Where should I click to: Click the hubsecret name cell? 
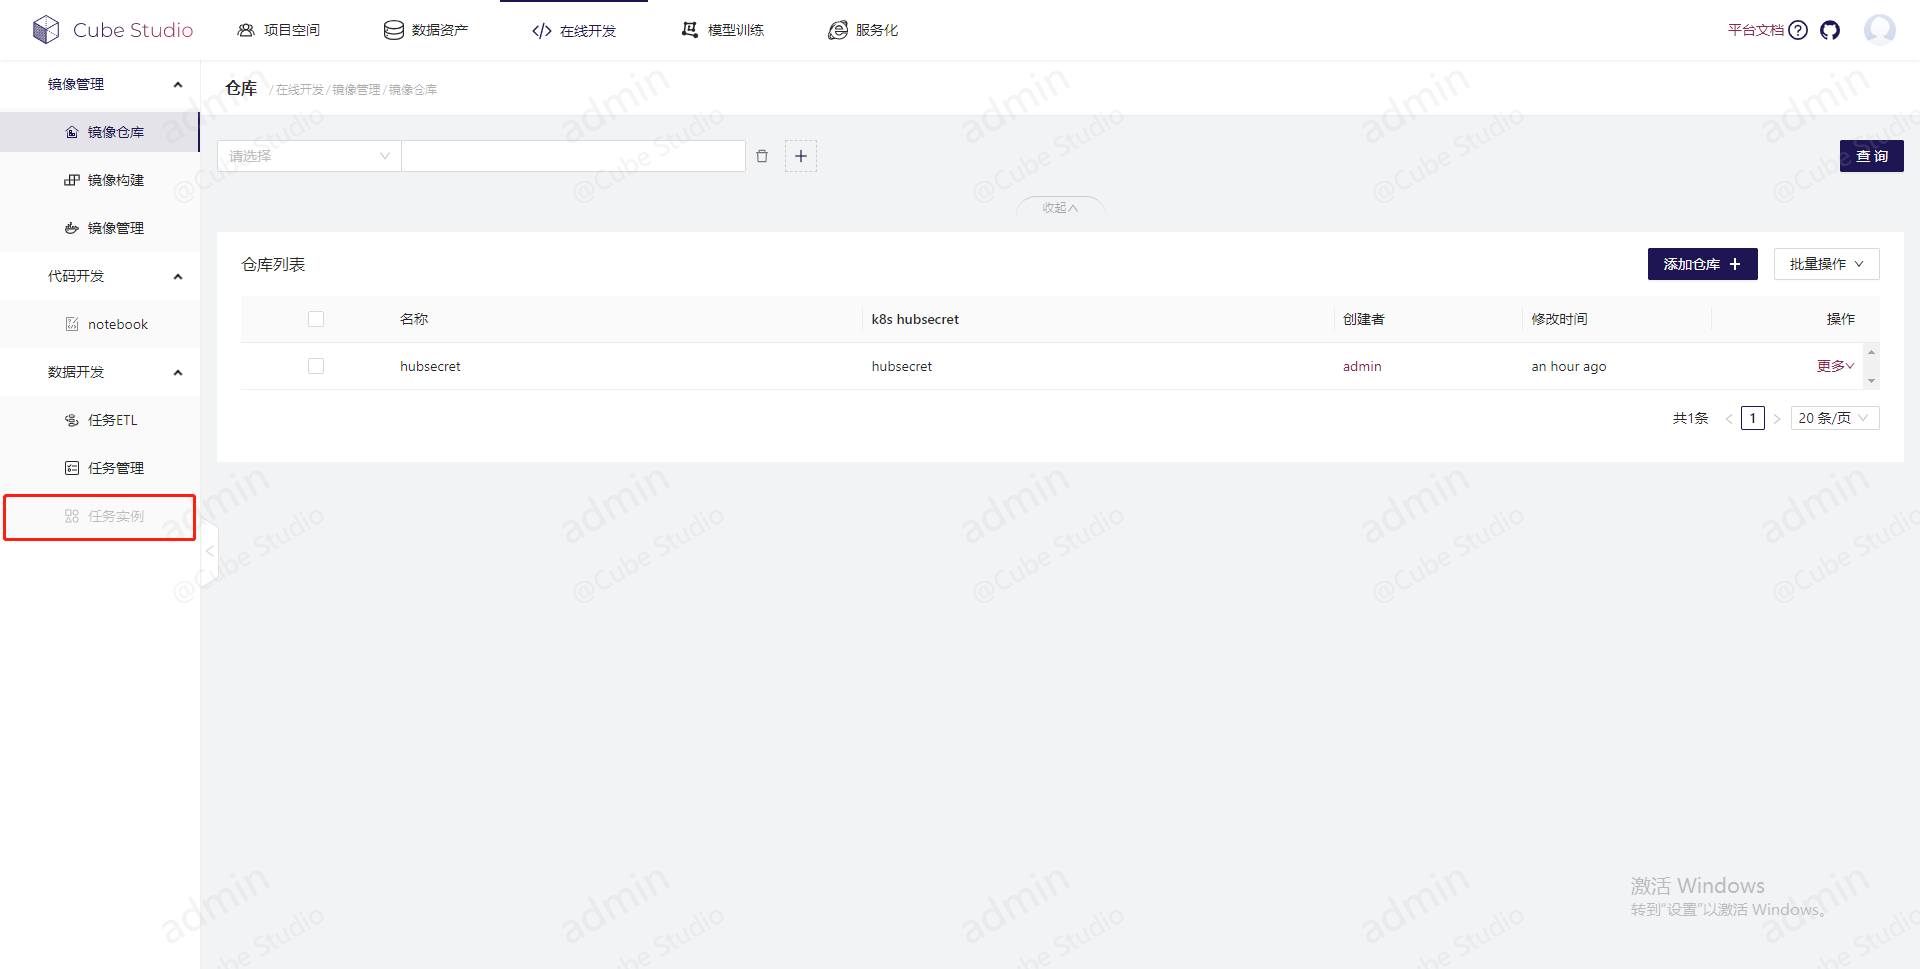coord(430,366)
